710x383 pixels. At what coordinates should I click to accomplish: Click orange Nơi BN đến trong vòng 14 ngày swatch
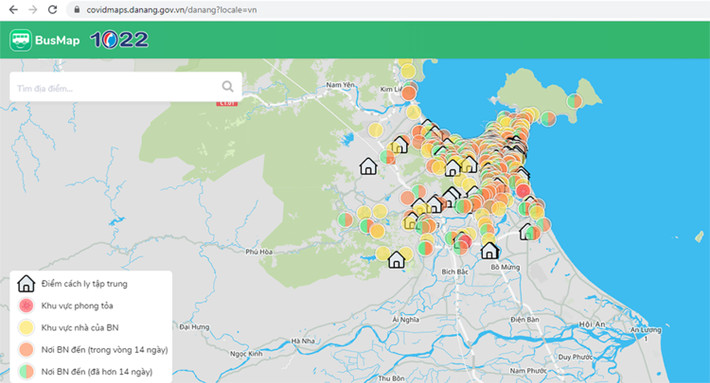[x=26, y=349]
